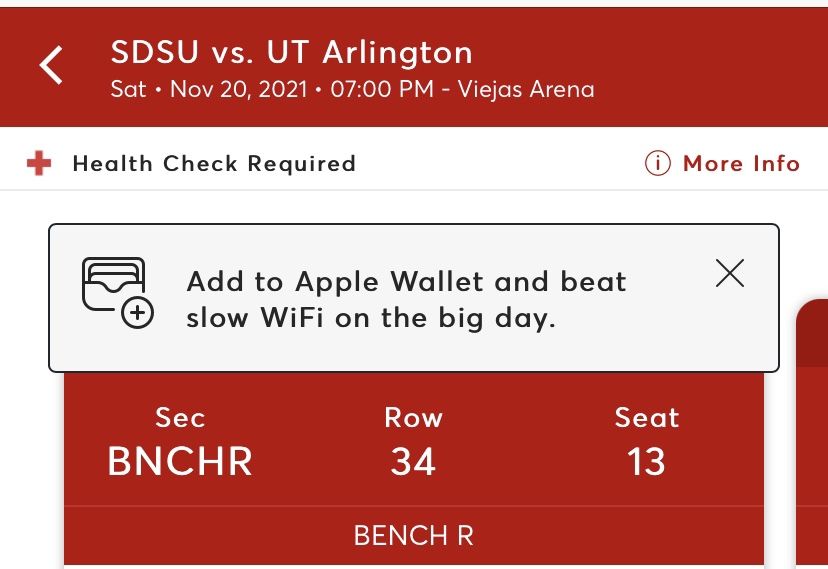Tap the Sec label on the ticket
This screenshot has width=828, height=569.
(180, 417)
